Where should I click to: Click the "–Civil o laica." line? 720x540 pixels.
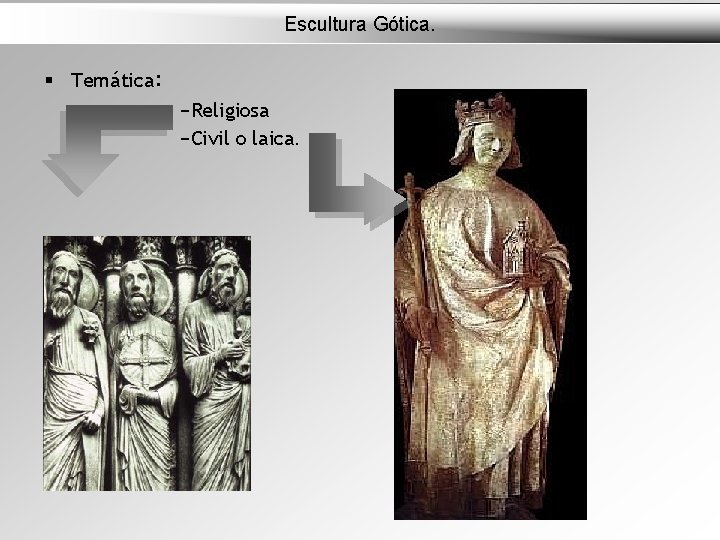(x=240, y=138)
